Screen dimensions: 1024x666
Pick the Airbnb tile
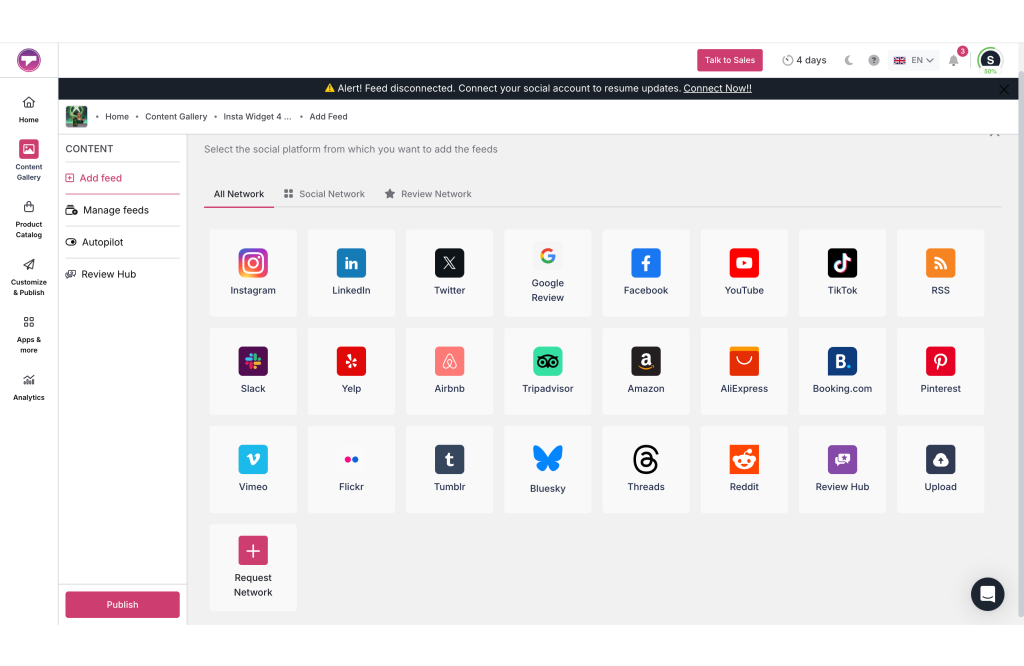pyautogui.click(x=449, y=371)
